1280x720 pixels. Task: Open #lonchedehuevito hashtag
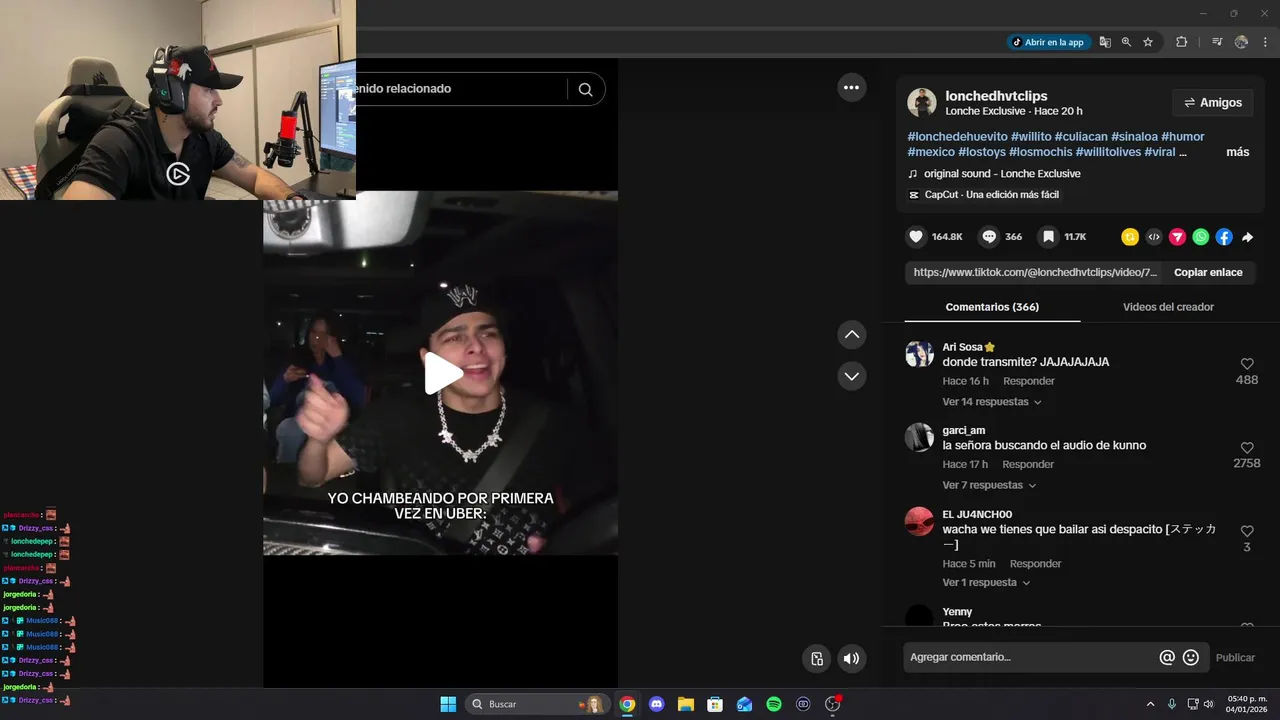tap(957, 136)
